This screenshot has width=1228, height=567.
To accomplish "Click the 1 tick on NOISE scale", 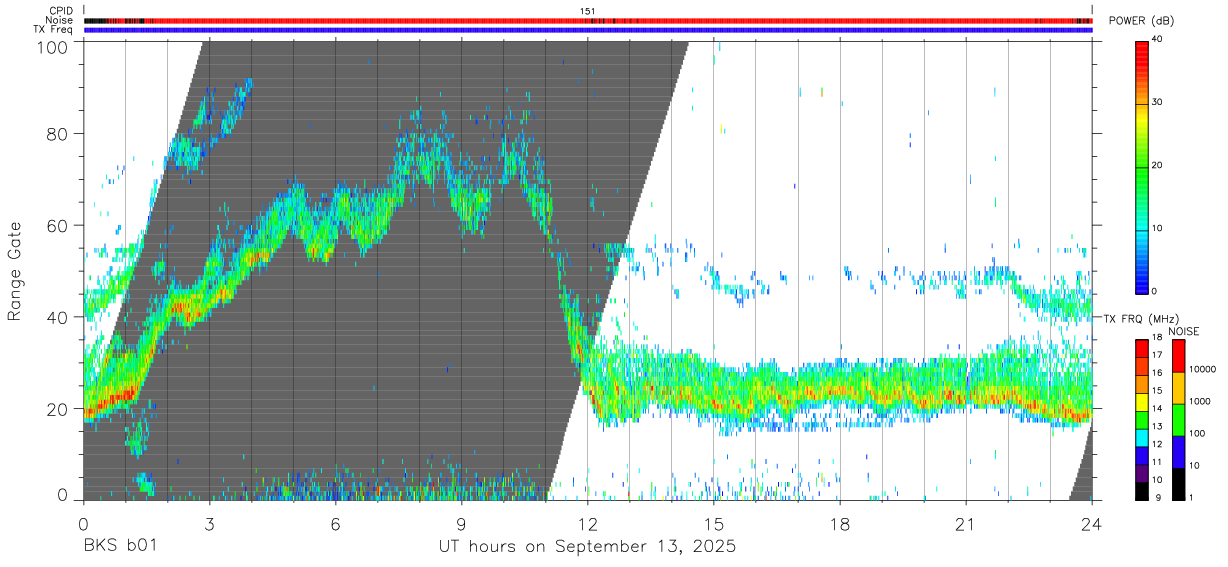I will pos(1191,497).
